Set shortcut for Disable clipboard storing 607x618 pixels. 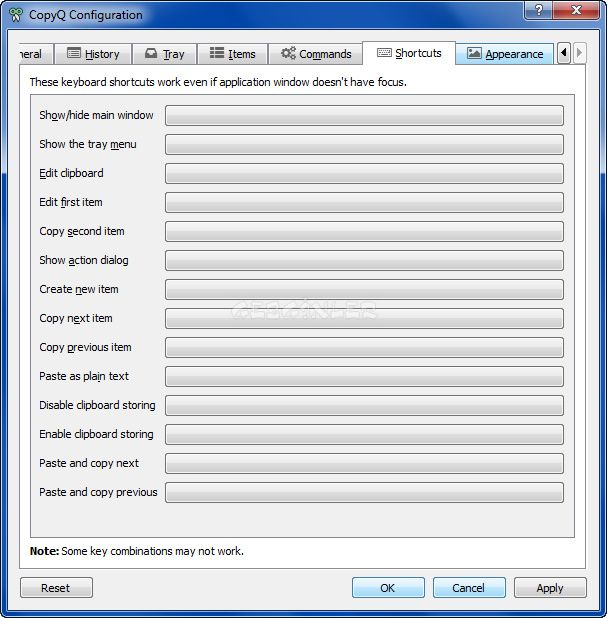coord(364,405)
